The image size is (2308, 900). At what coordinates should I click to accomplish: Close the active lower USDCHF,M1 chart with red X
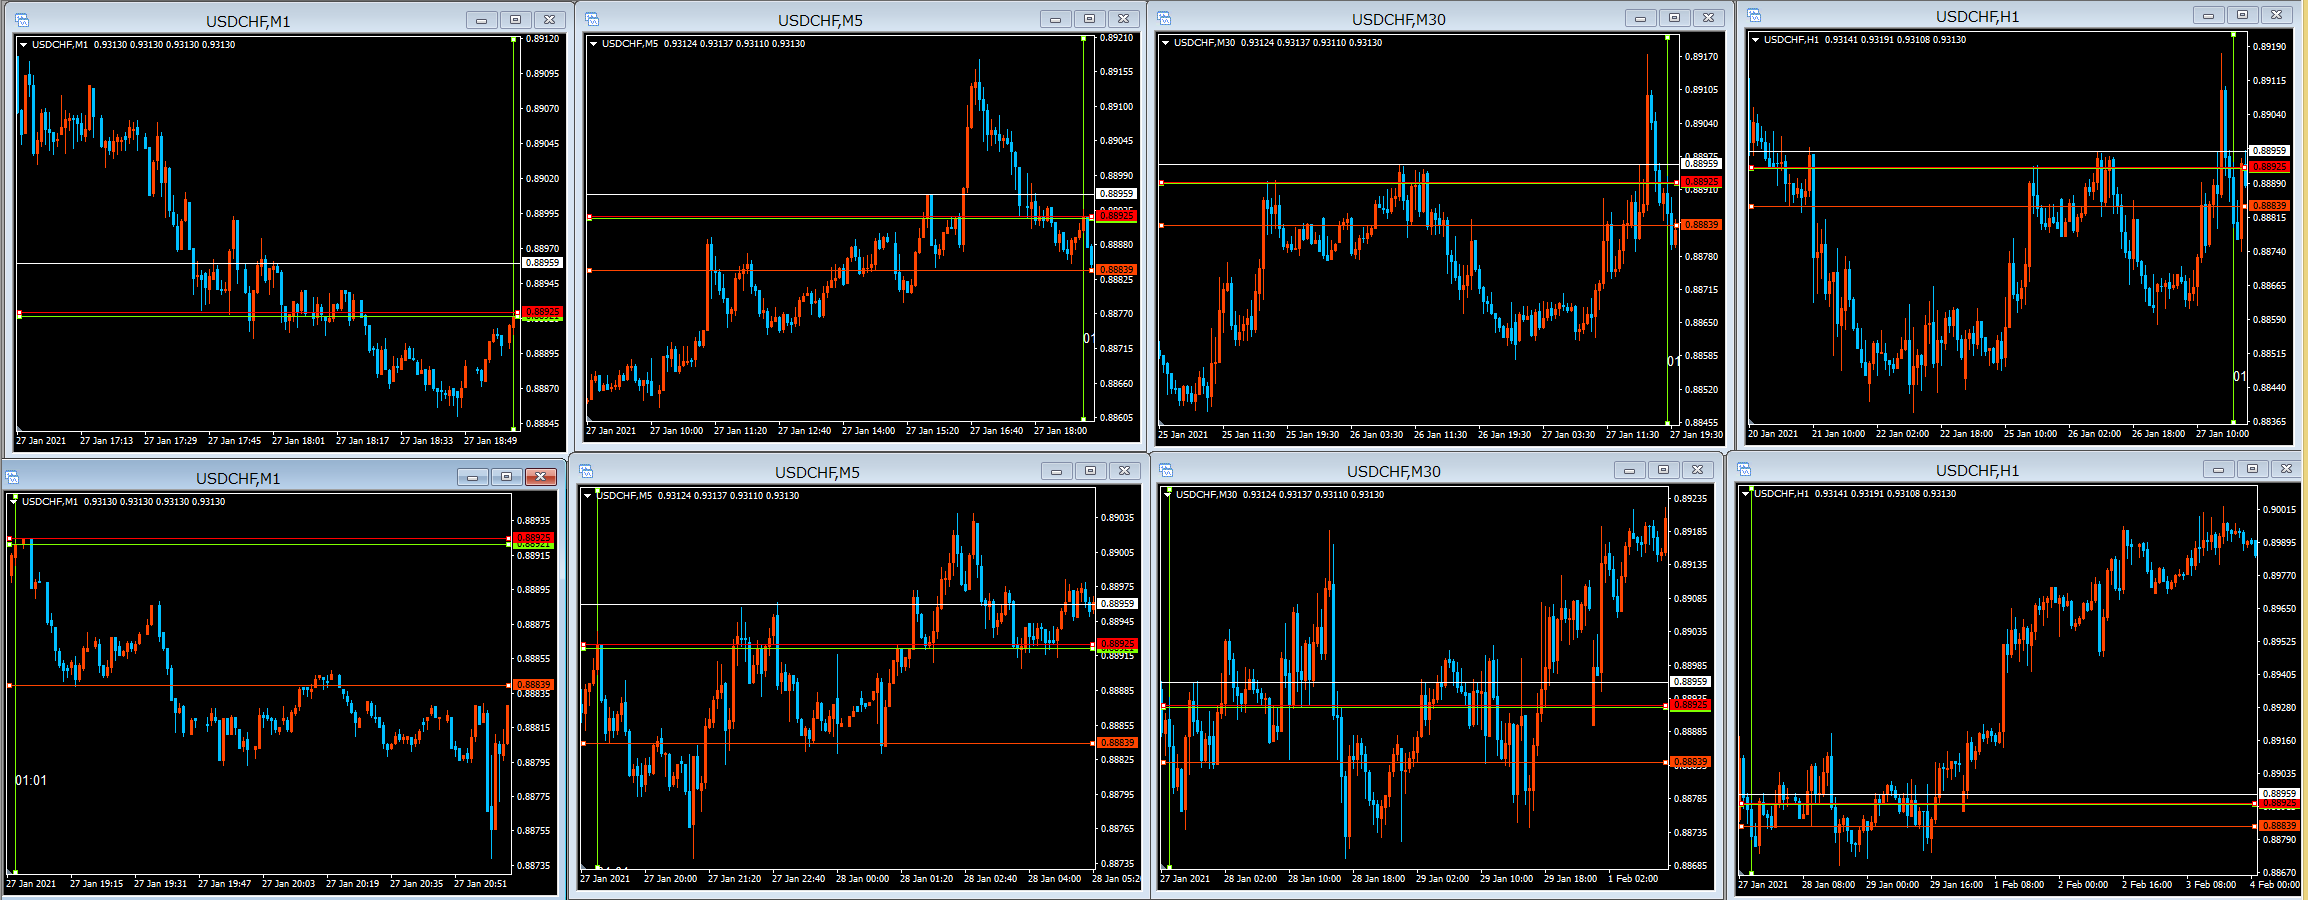tap(540, 477)
